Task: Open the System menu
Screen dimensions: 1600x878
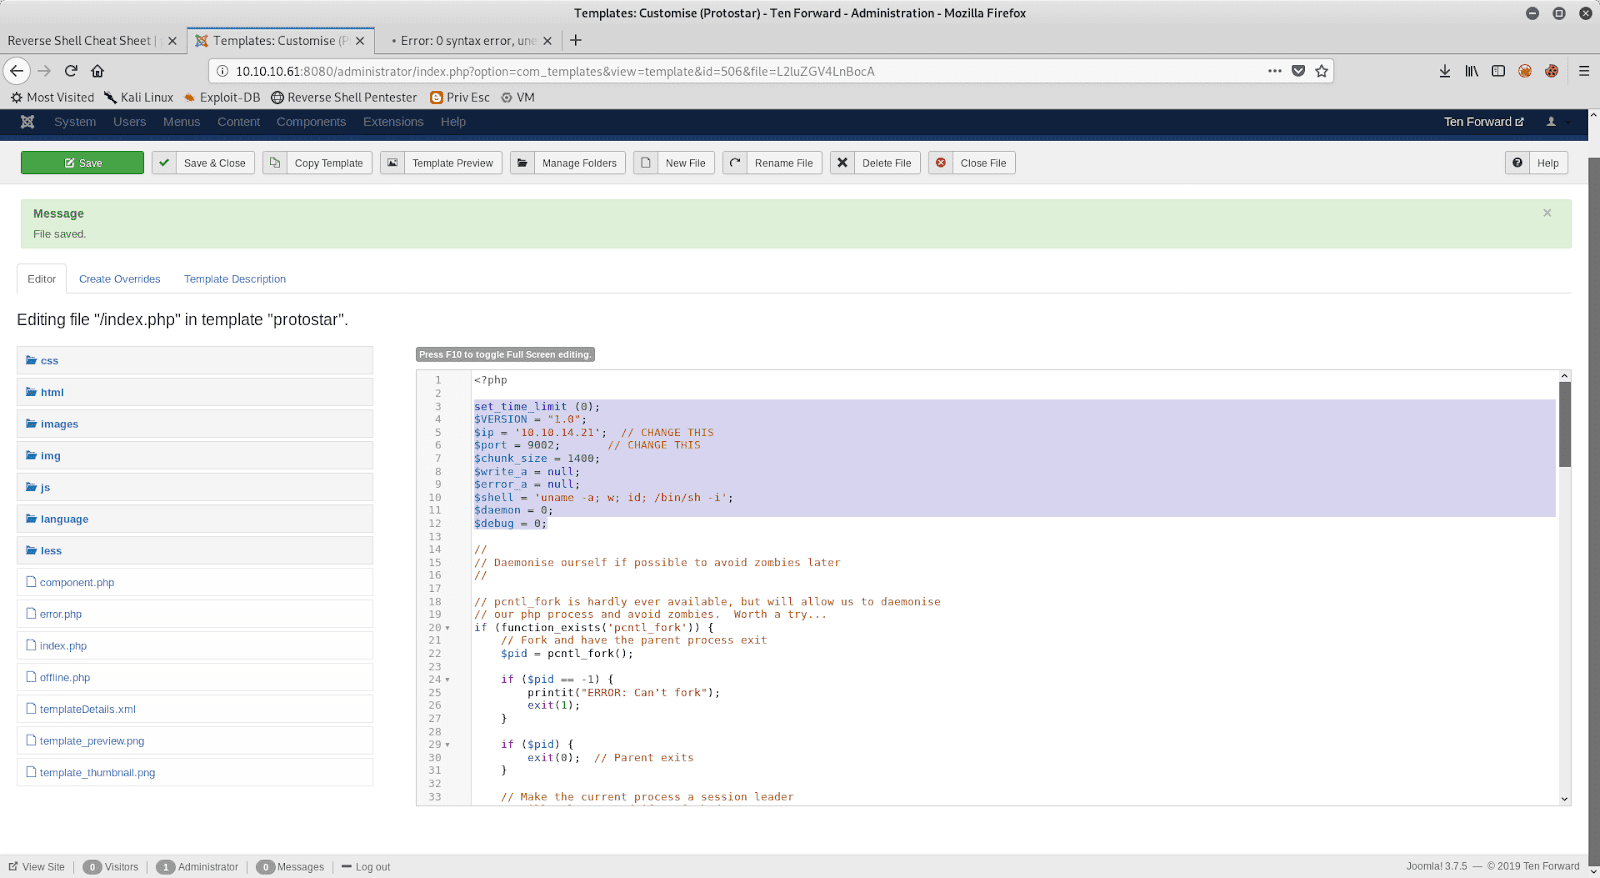Action: pos(75,122)
